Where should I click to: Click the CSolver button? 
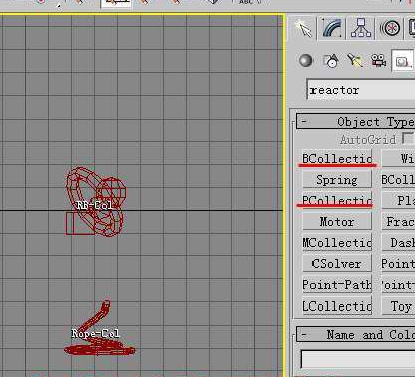pyautogui.click(x=337, y=264)
